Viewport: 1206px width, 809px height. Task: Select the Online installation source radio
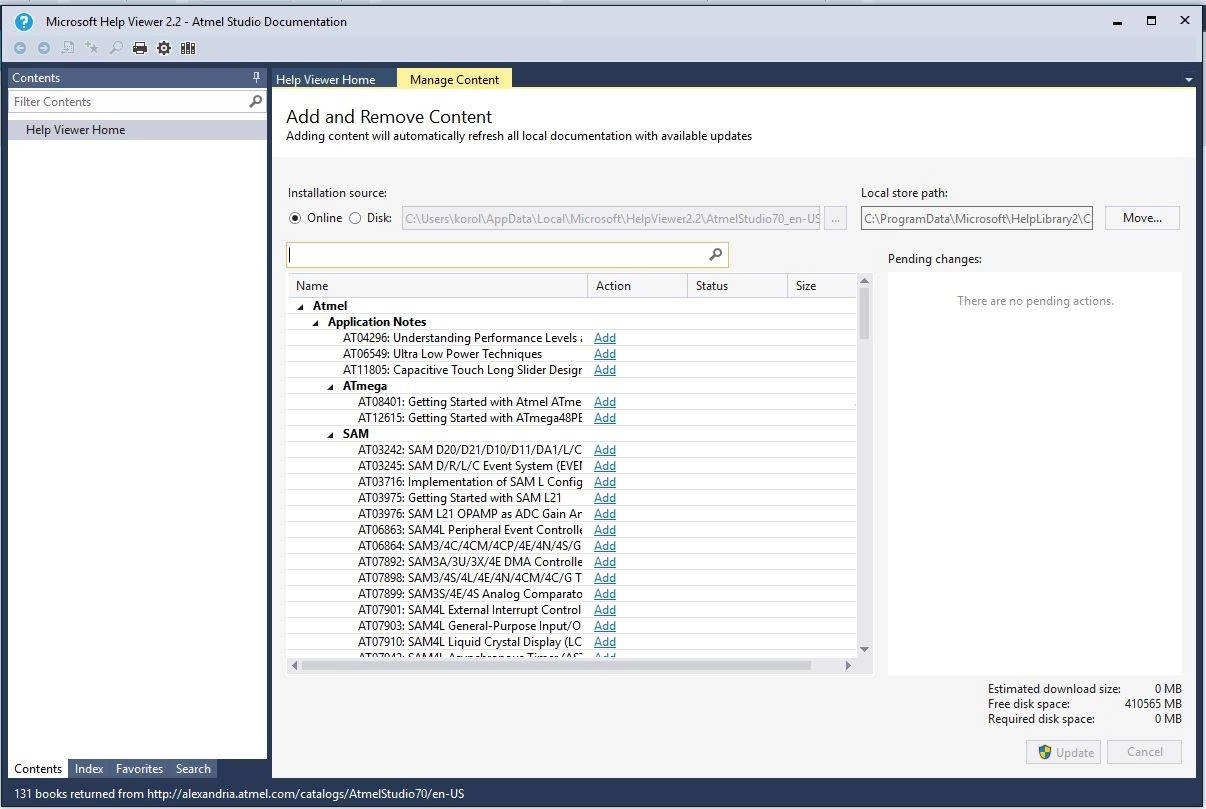point(294,218)
